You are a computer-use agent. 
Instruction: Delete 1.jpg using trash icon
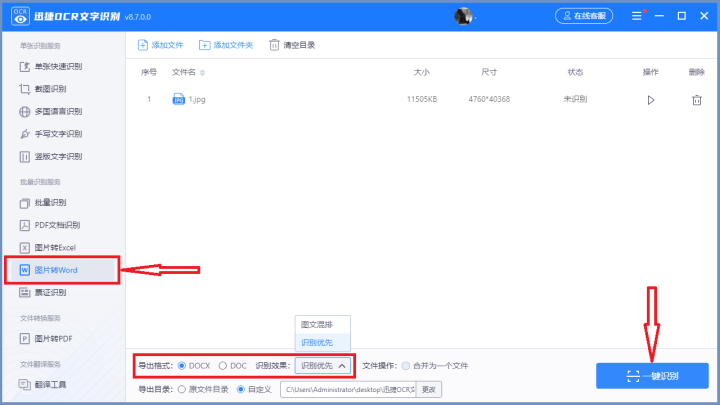(x=697, y=100)
